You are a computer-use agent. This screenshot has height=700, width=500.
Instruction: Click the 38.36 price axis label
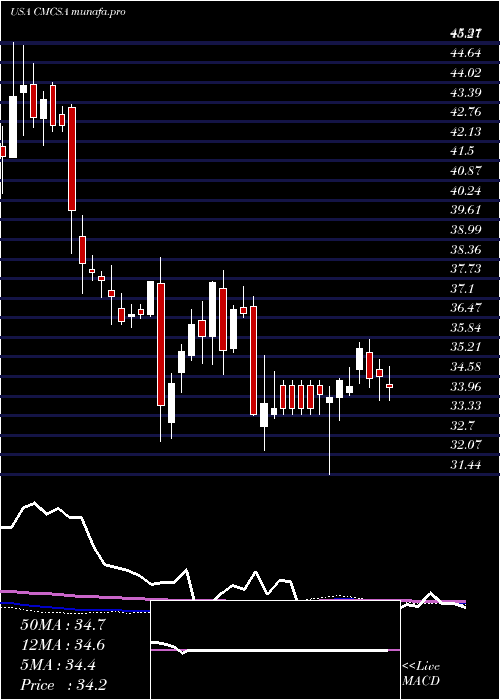466,250
